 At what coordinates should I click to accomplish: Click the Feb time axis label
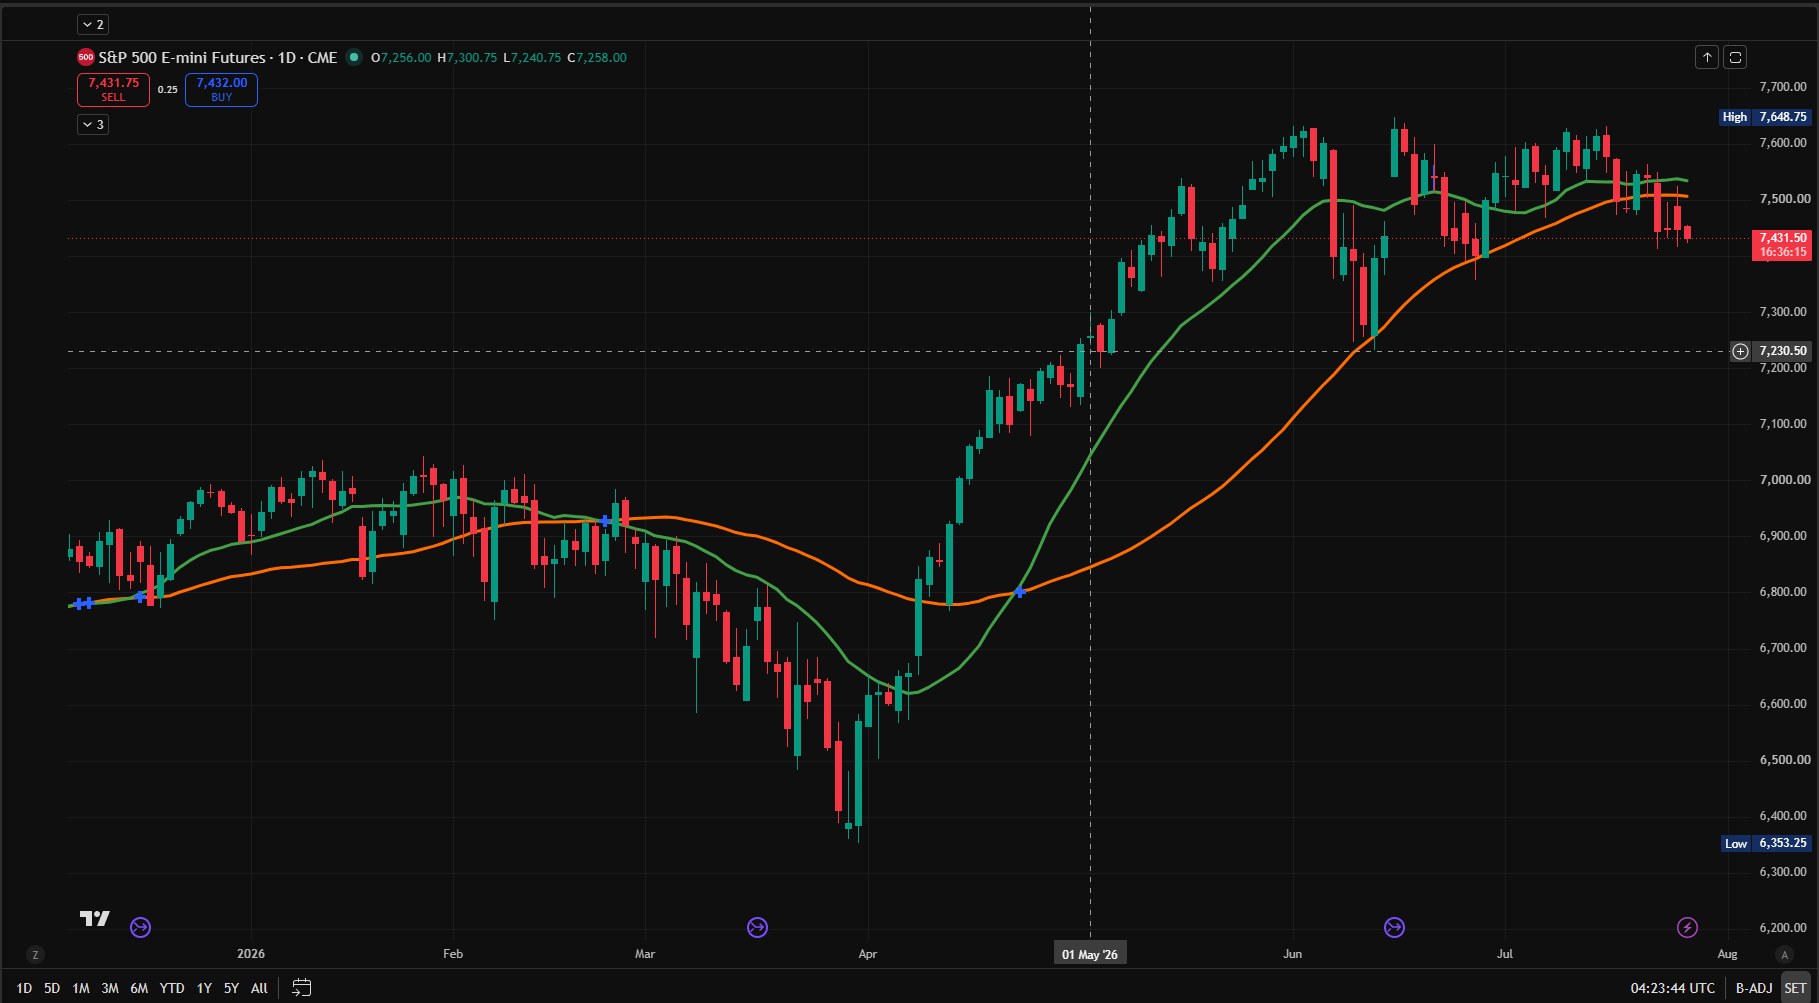click(453, 954)
